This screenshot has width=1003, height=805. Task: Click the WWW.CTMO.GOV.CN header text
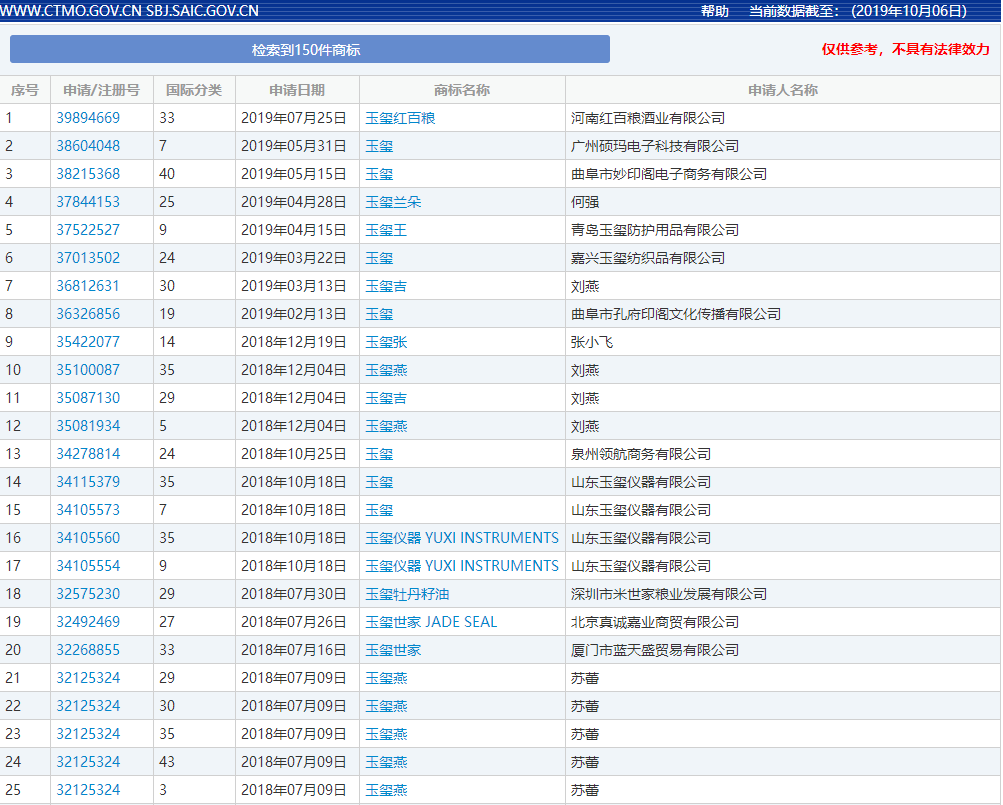pyautogui.click(x=70, y=11)
